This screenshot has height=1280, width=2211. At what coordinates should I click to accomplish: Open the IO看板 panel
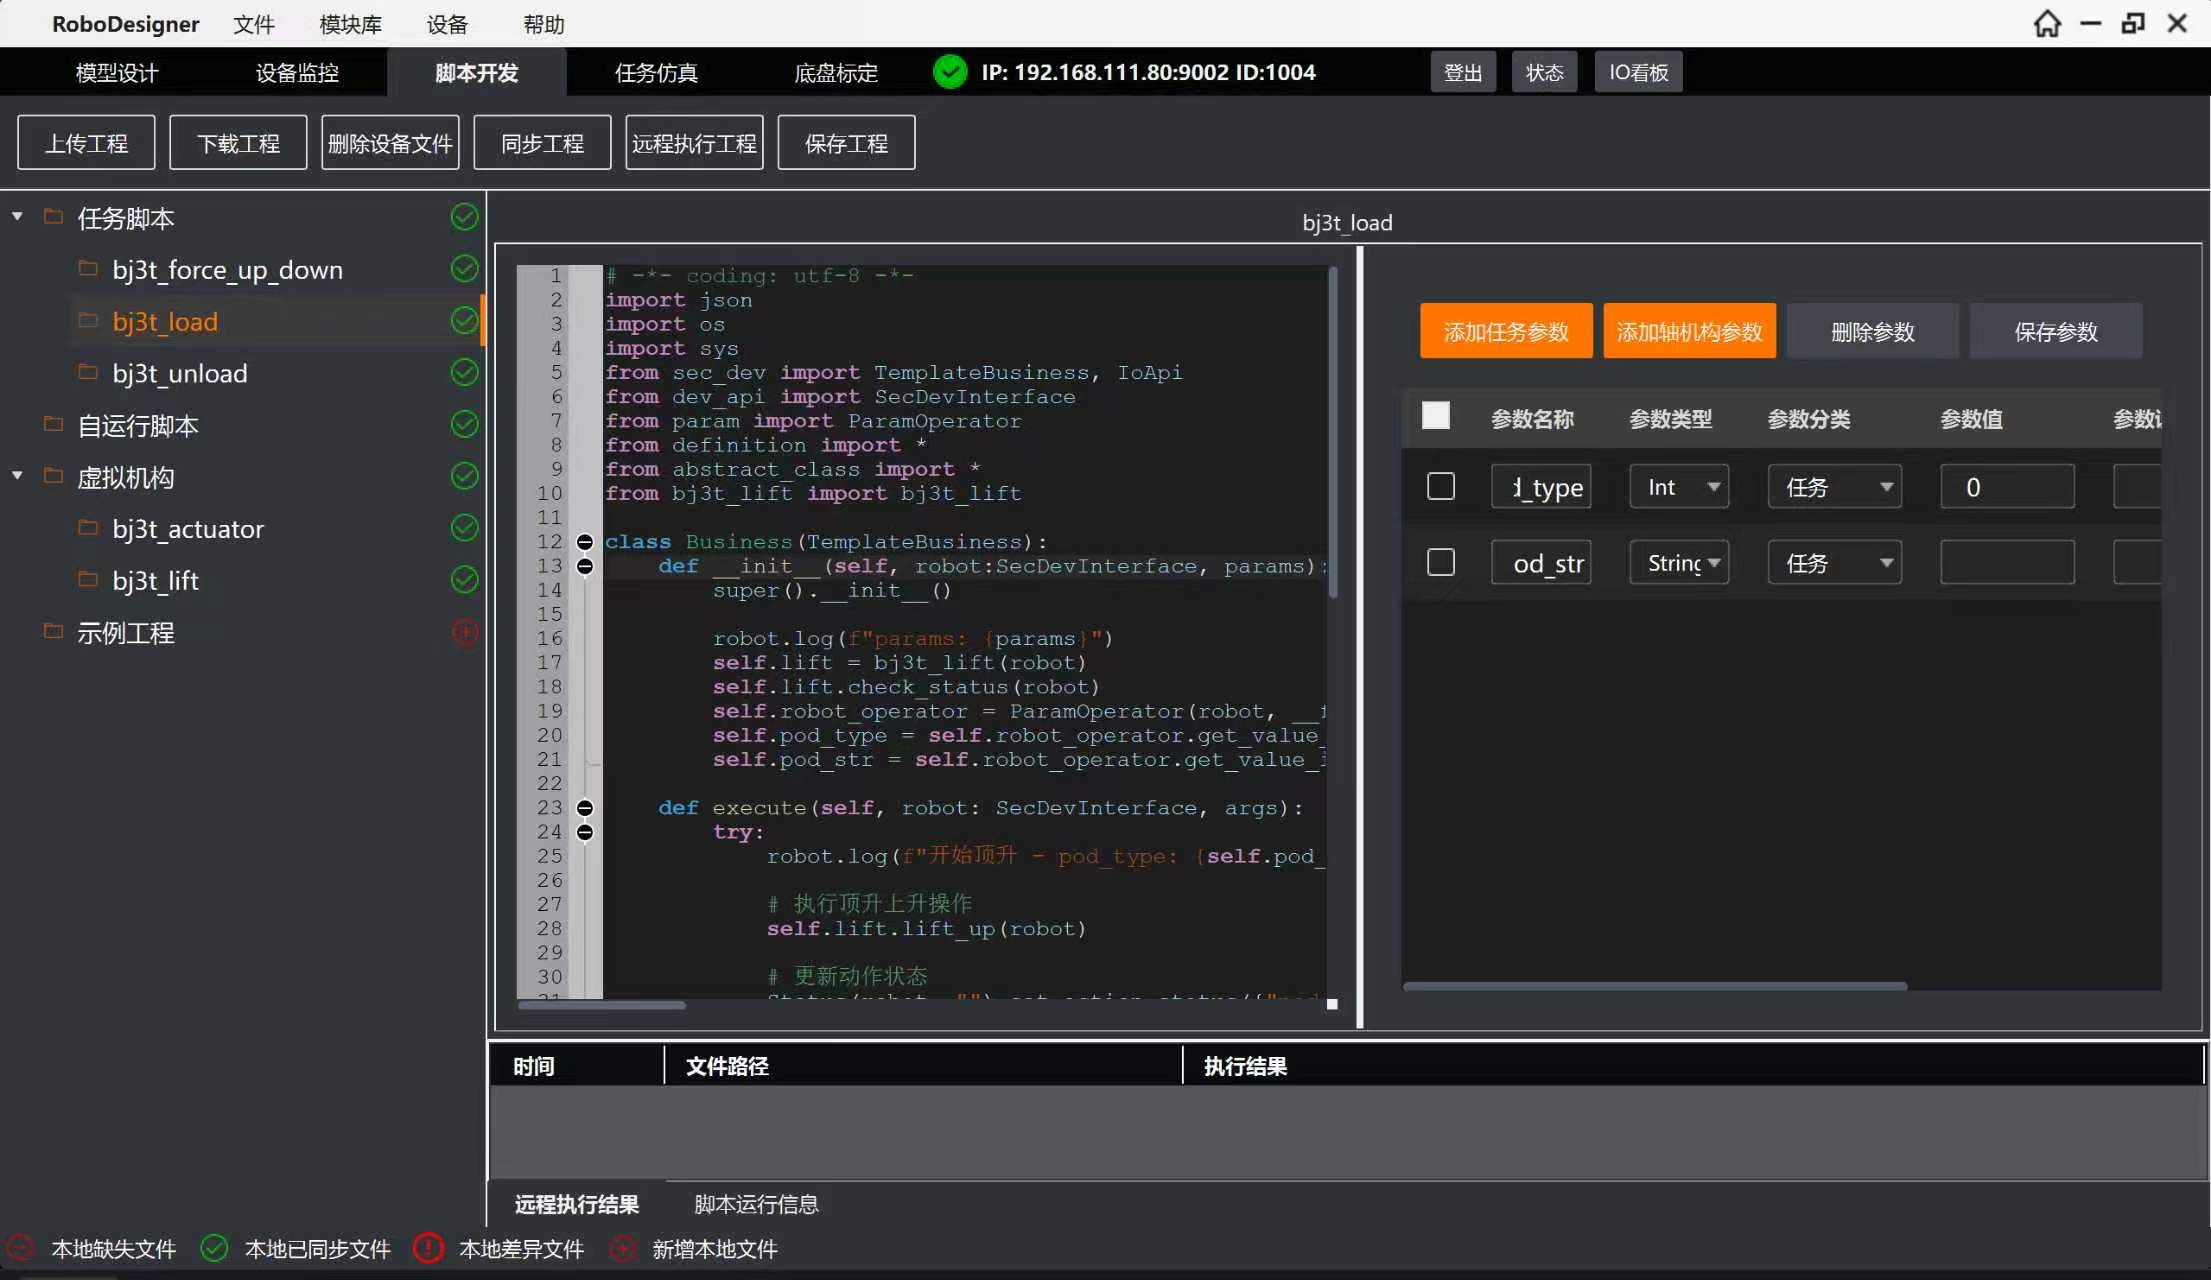coord(1638,72)
